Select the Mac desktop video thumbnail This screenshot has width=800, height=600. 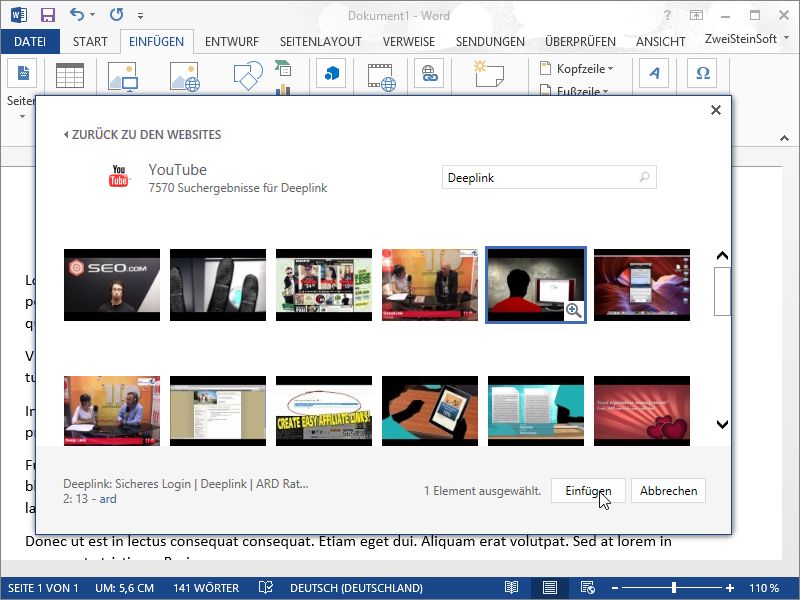click(x=642, y=285)
